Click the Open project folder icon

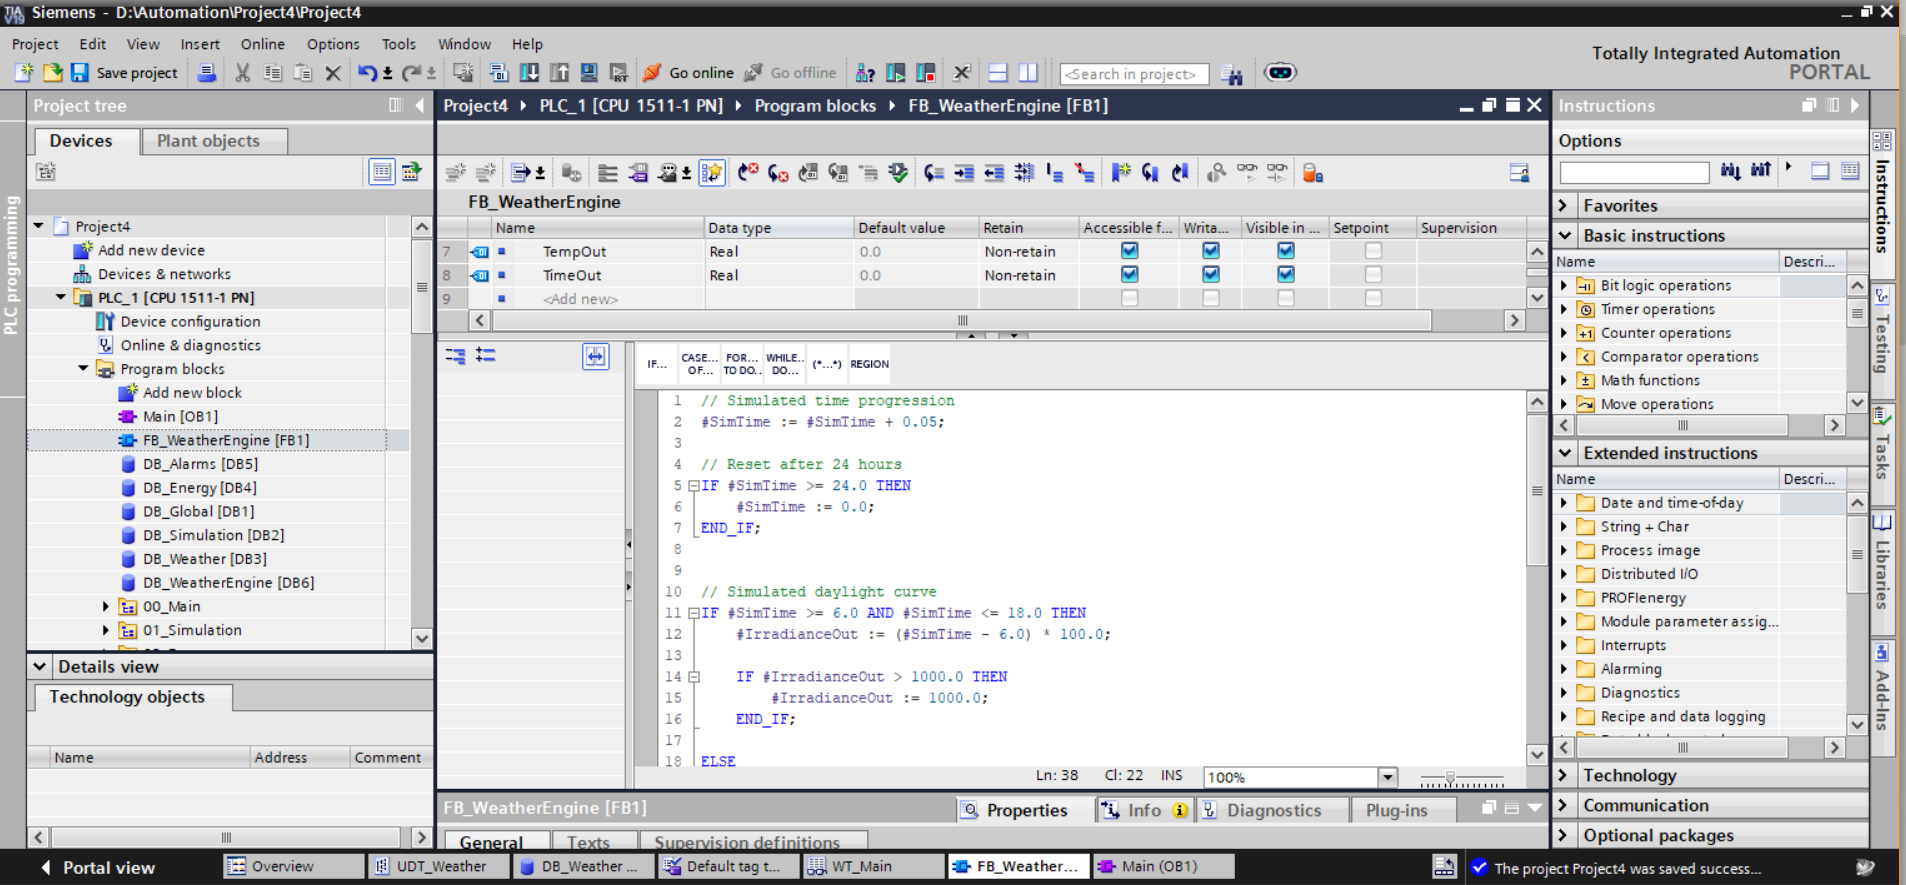point(52,73)
